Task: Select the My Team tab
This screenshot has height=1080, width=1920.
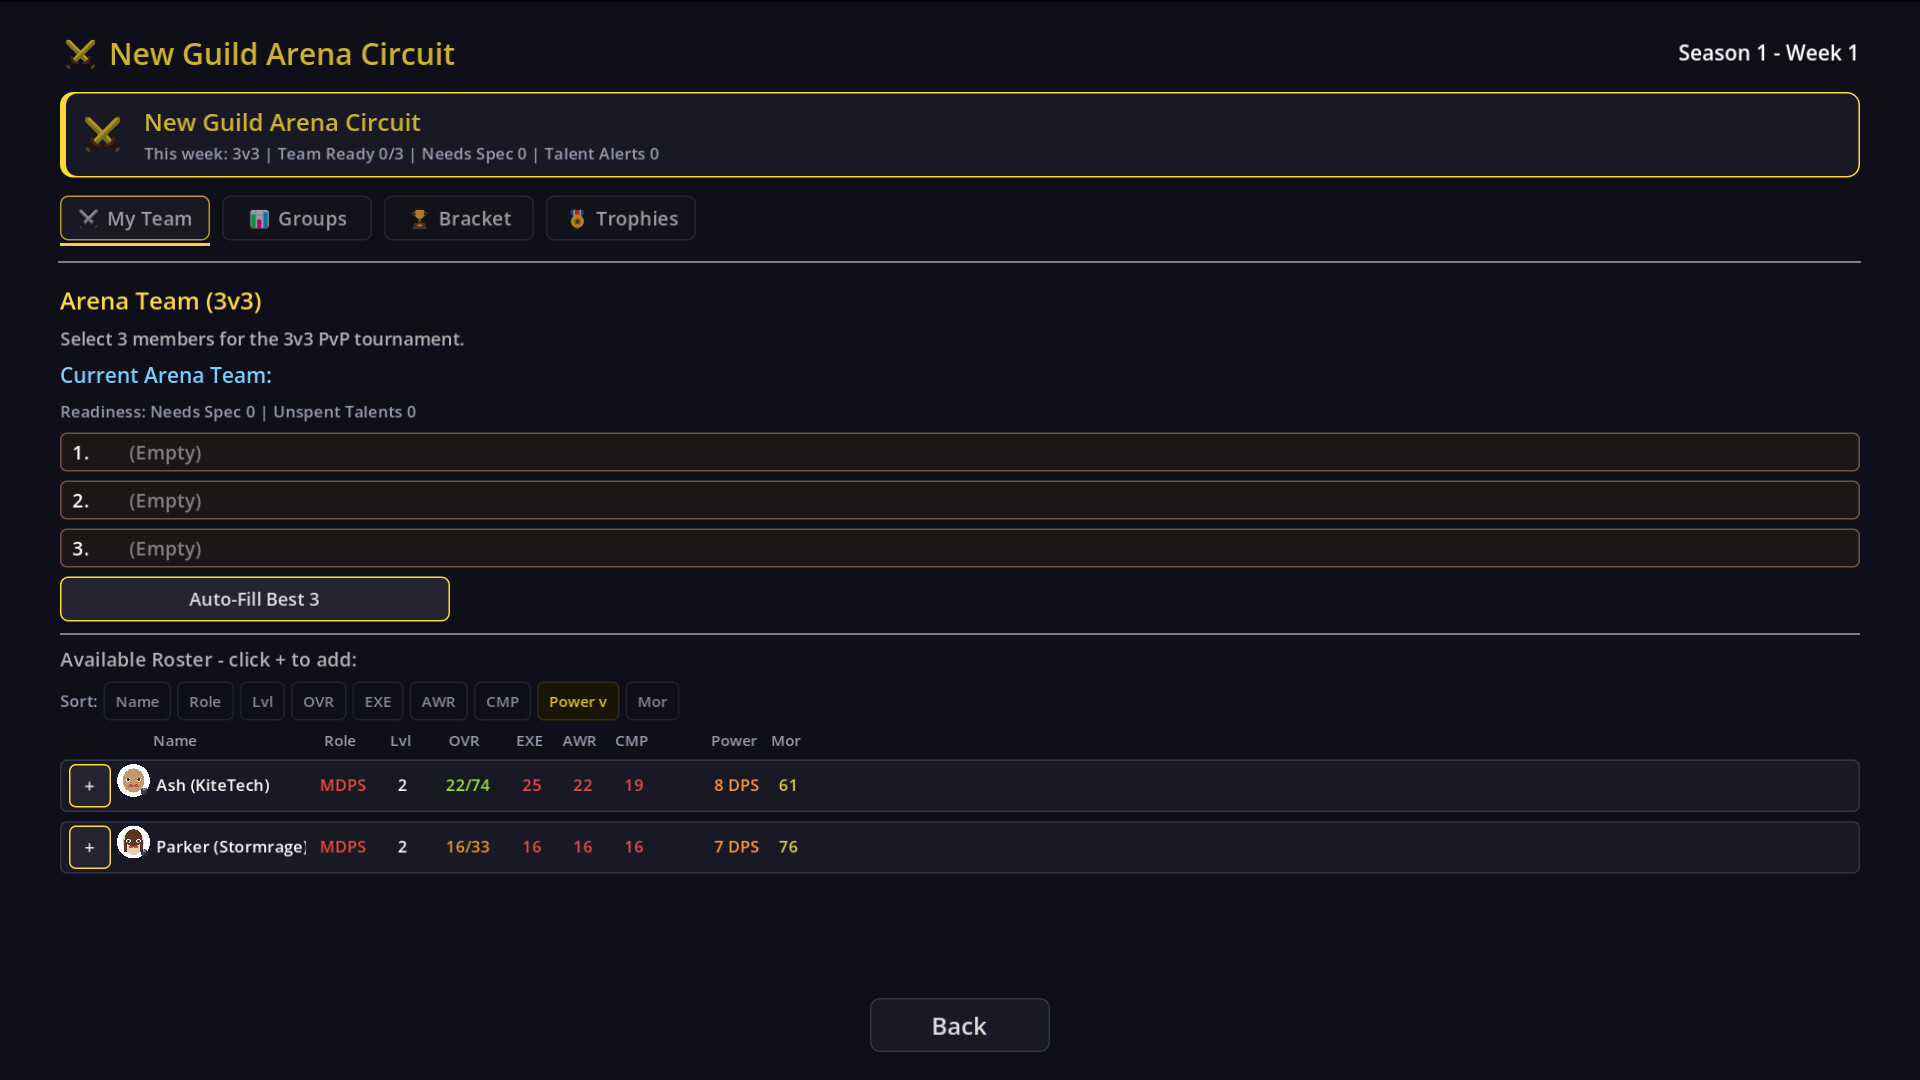Action: point(135,218)
